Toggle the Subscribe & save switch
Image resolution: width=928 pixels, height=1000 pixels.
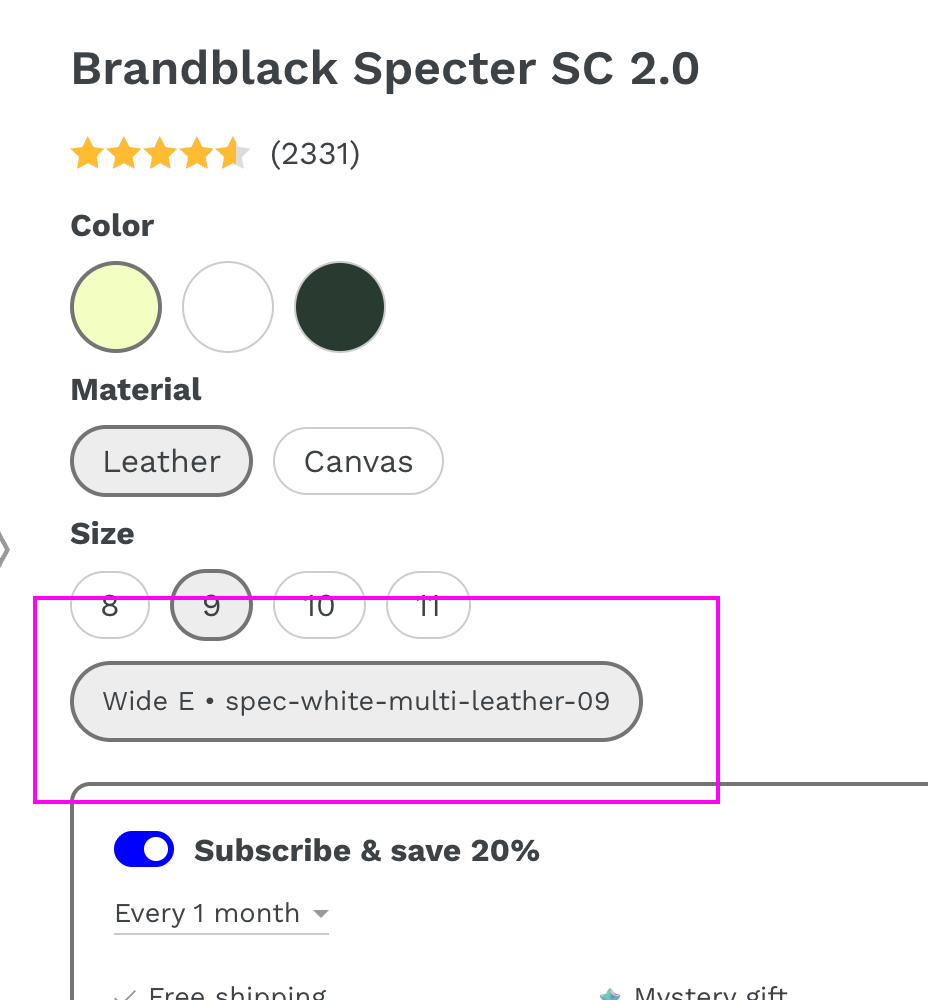144,850
